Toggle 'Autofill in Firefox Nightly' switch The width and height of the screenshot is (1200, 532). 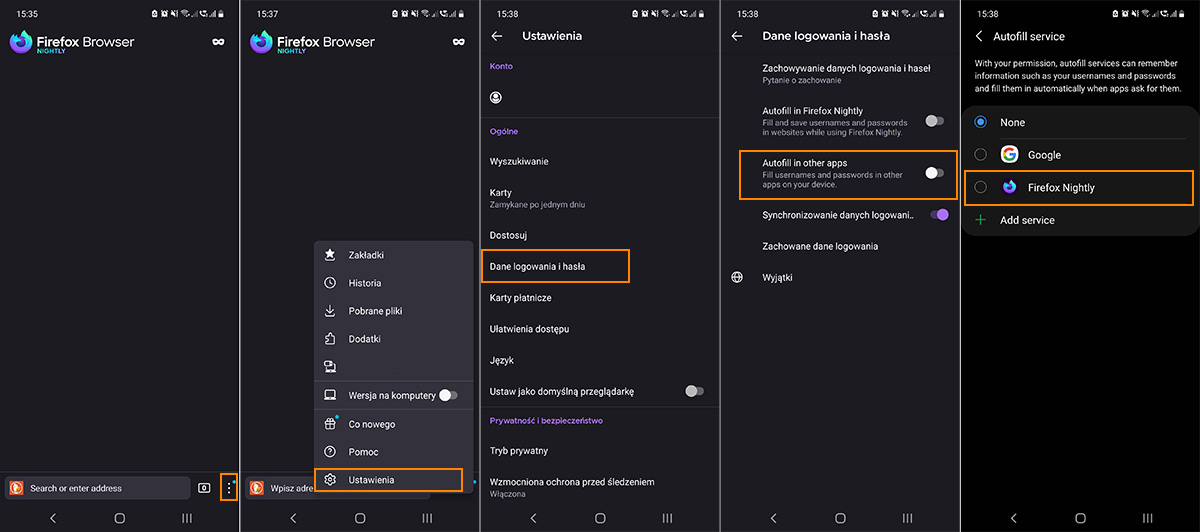(935, 121)
